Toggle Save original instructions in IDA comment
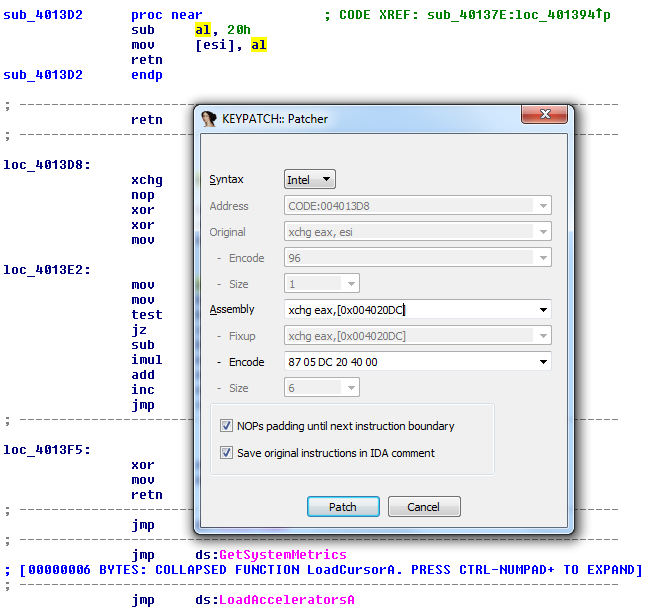 coord(227,453)
